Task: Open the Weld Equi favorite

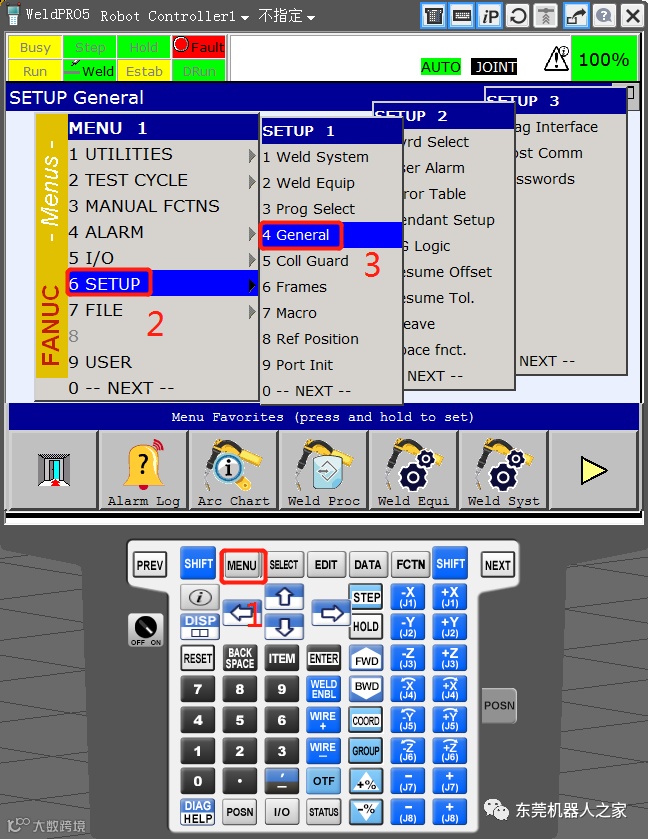Action: (413, 471)
